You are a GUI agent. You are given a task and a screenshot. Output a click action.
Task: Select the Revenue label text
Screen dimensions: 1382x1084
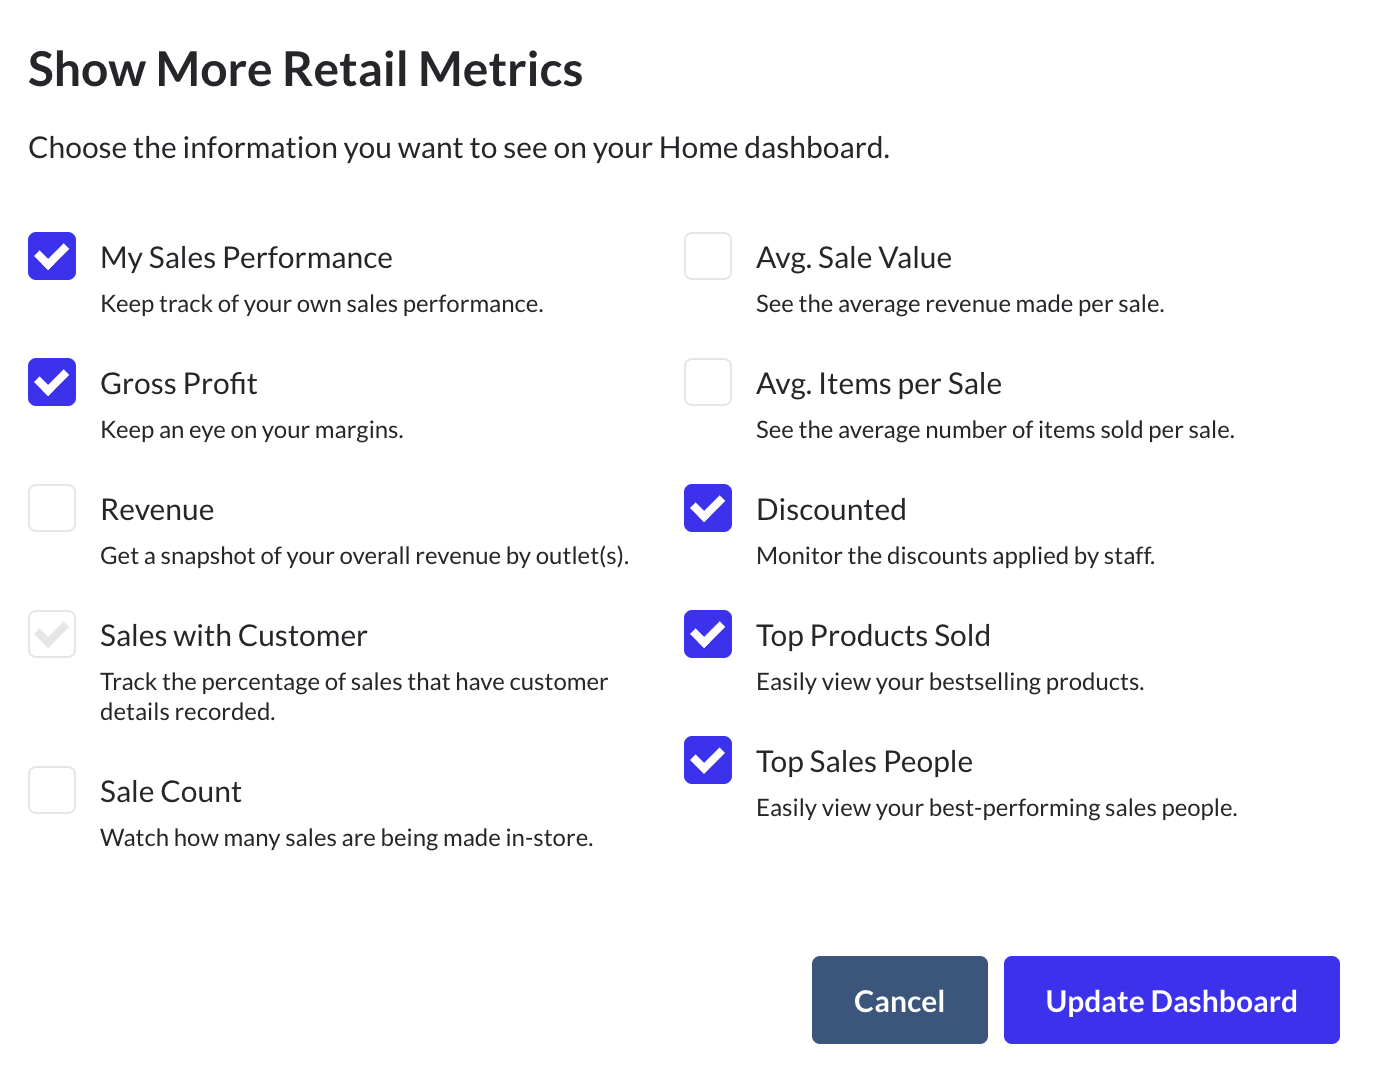(x=157, y=510)
